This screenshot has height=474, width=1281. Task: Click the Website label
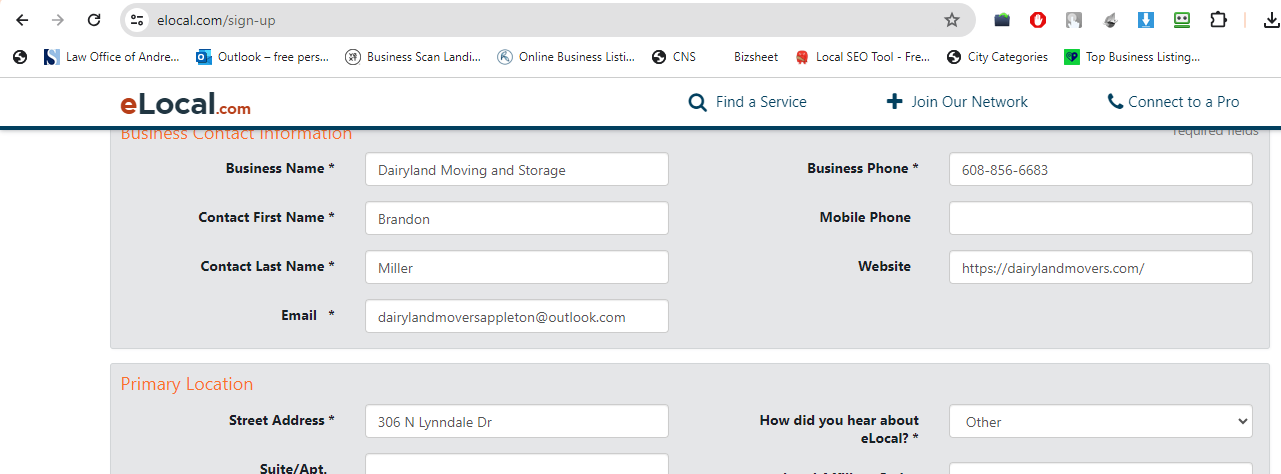pyautogui.click(x=884, y=266)
